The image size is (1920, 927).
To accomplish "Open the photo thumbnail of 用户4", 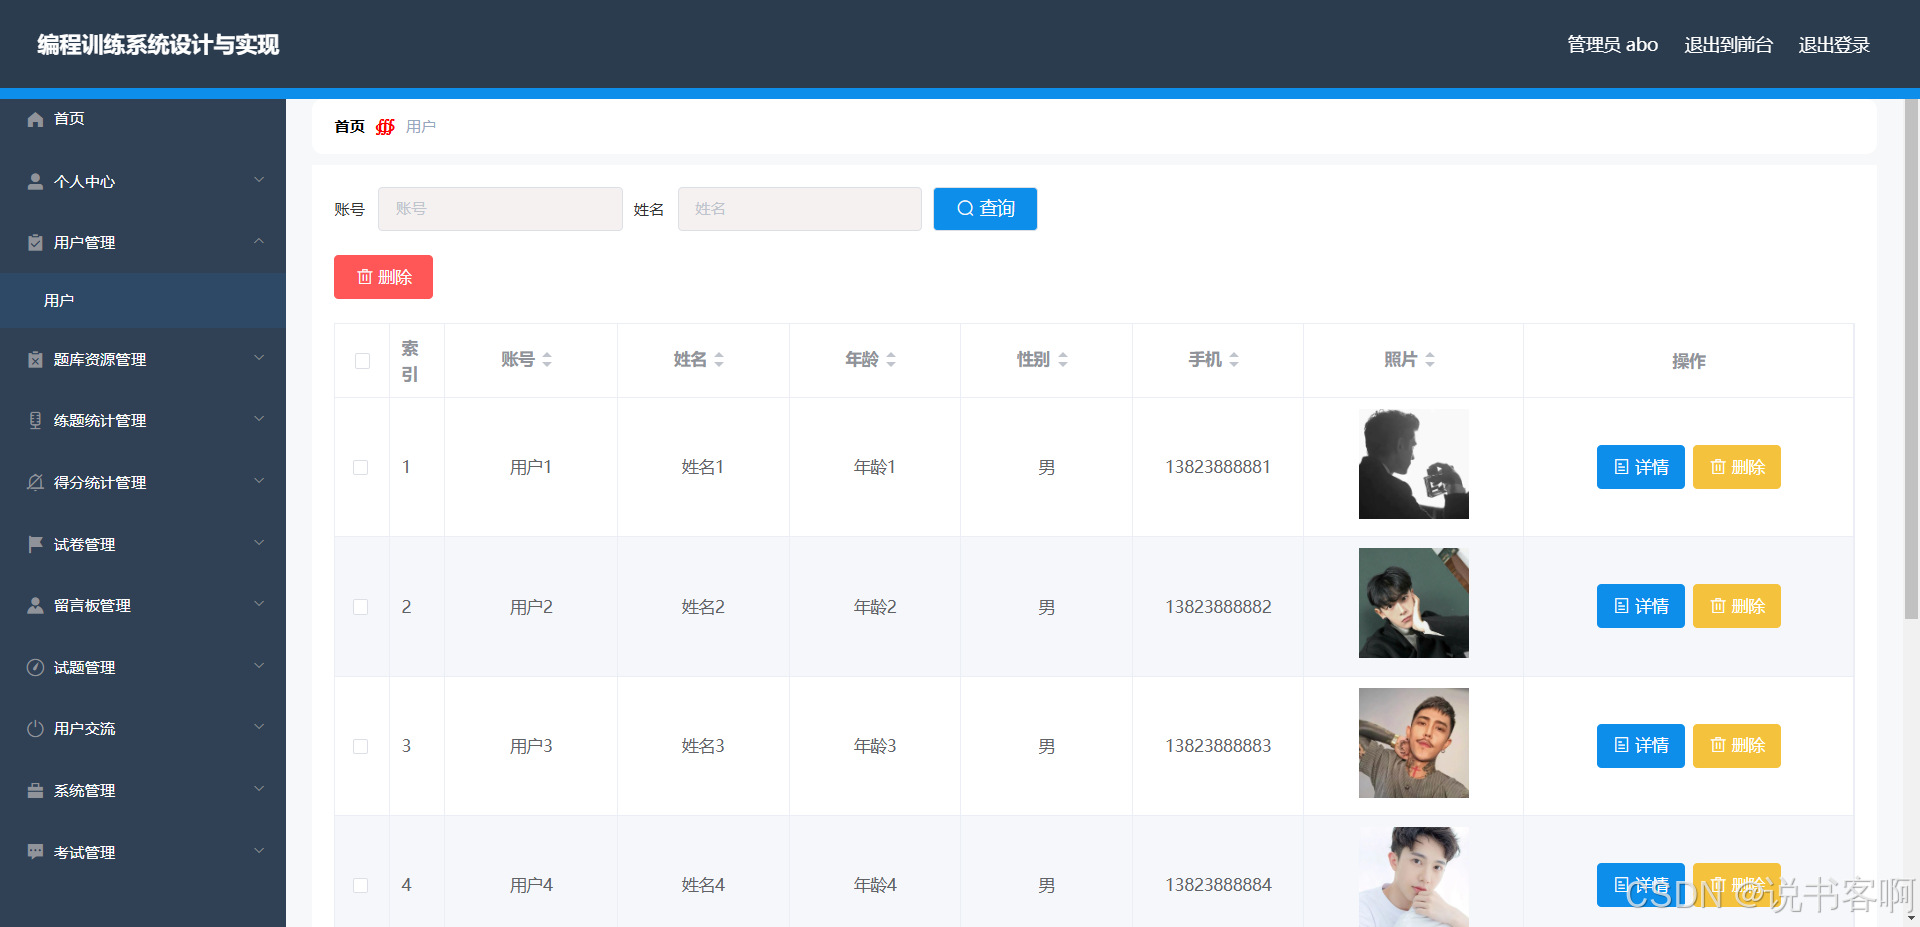I will click(1414, 877).
